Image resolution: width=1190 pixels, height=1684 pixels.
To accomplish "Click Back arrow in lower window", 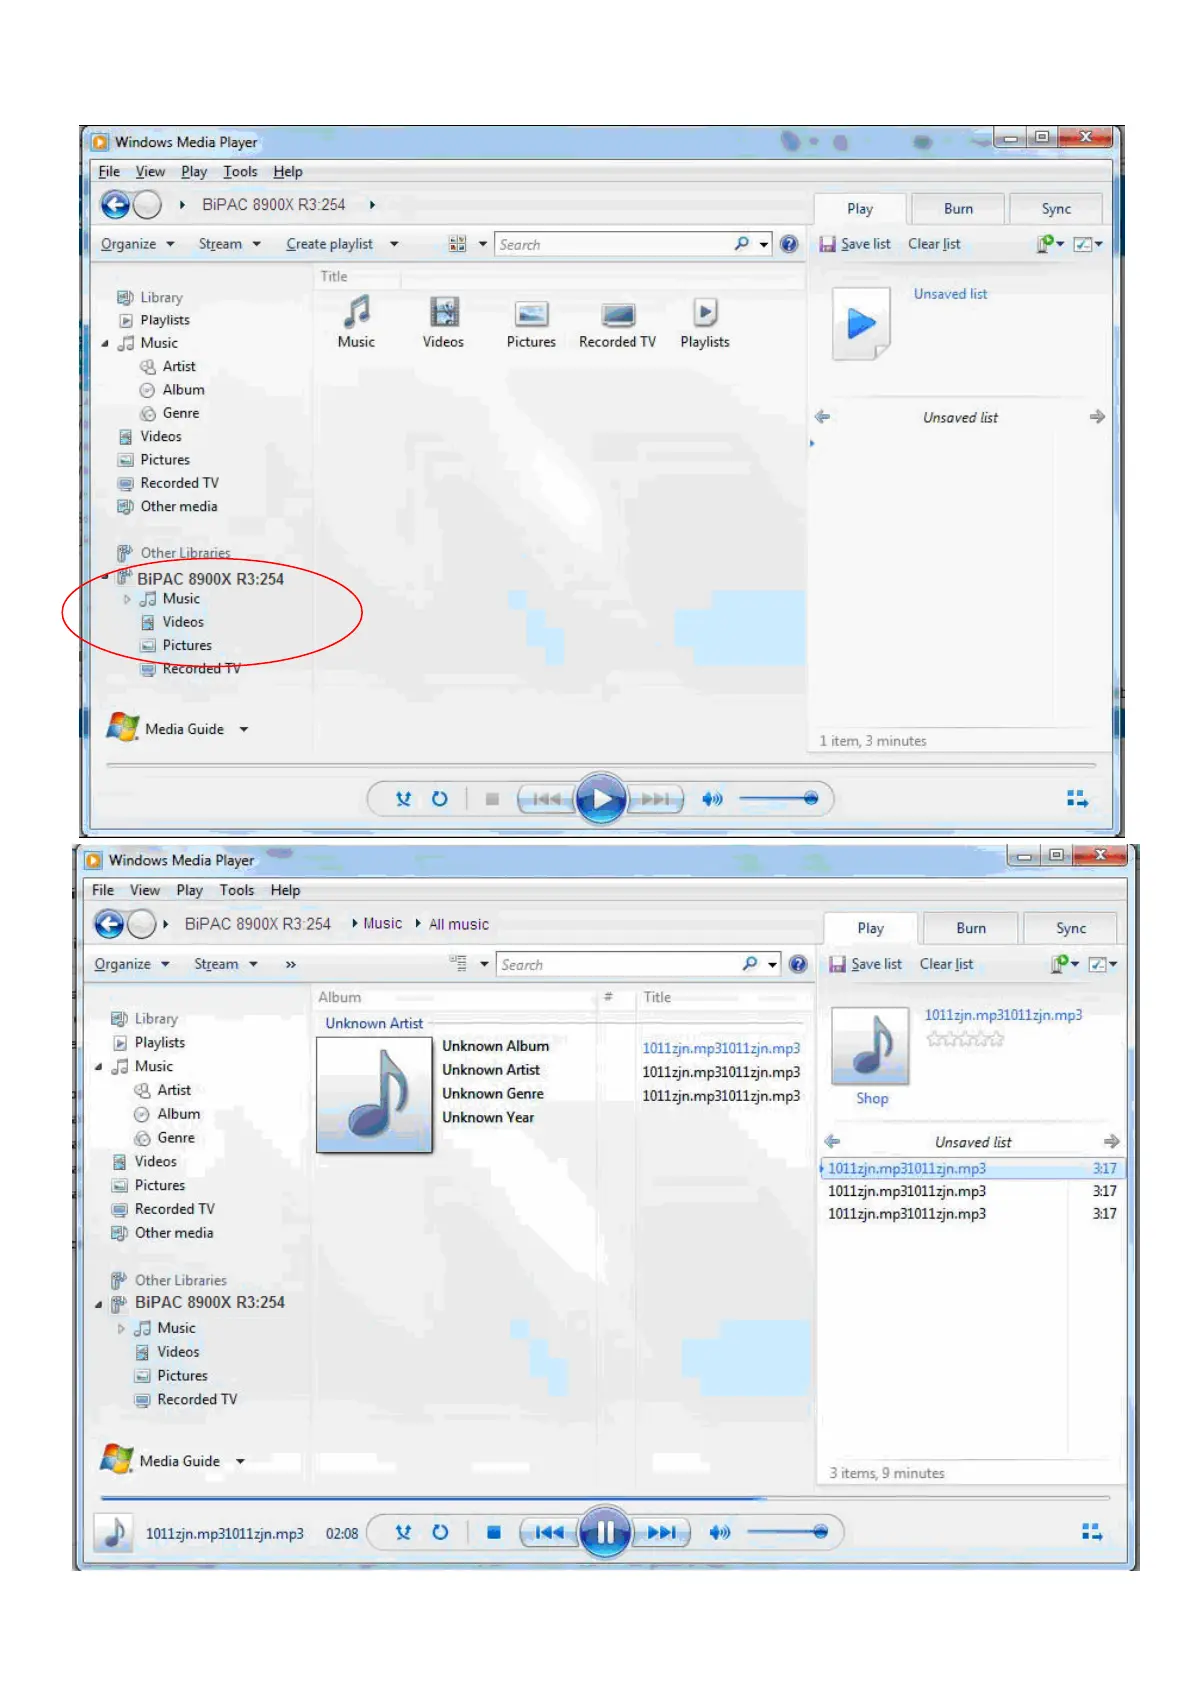I will [109, 924].
